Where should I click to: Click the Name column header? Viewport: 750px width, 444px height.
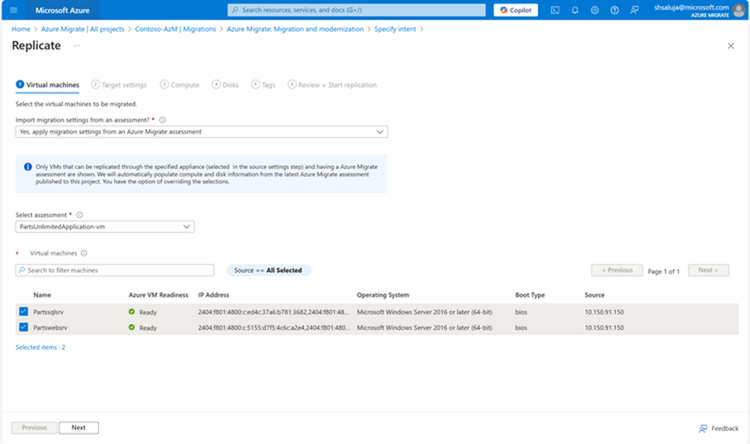[x=42, y=295]
